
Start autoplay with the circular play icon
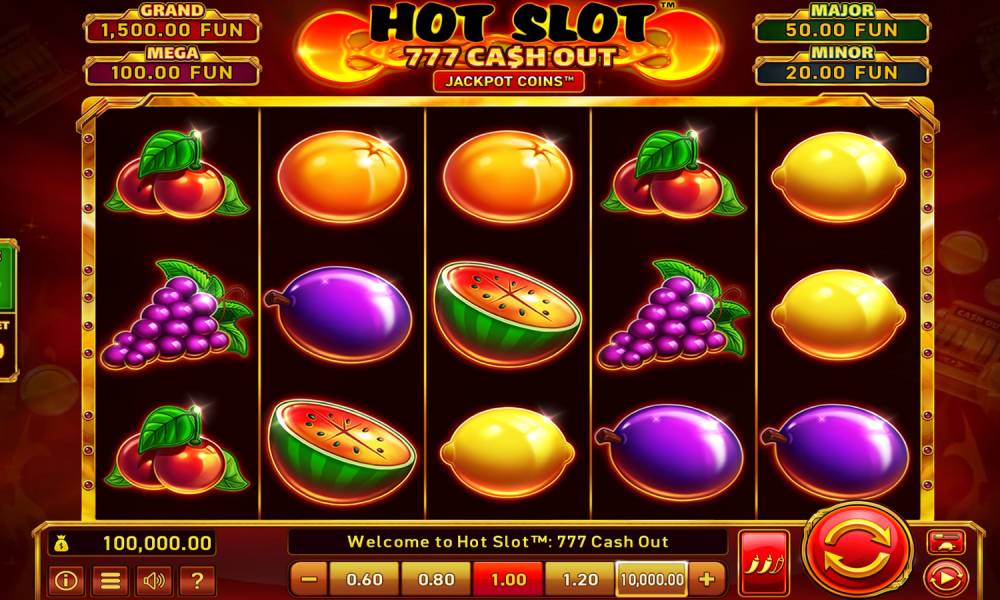946,578
